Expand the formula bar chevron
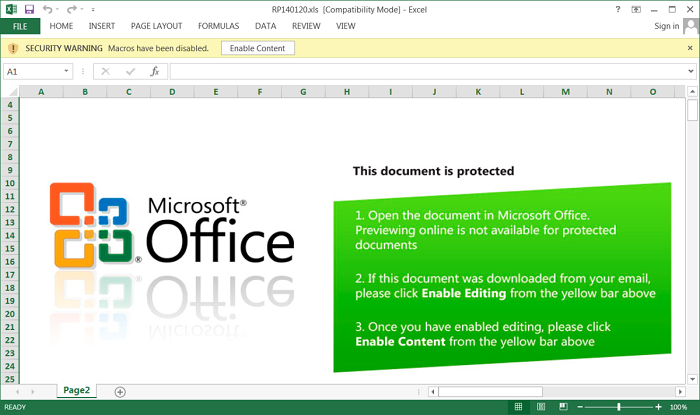The height and width of the screenshot is (415, 700). 691,71
